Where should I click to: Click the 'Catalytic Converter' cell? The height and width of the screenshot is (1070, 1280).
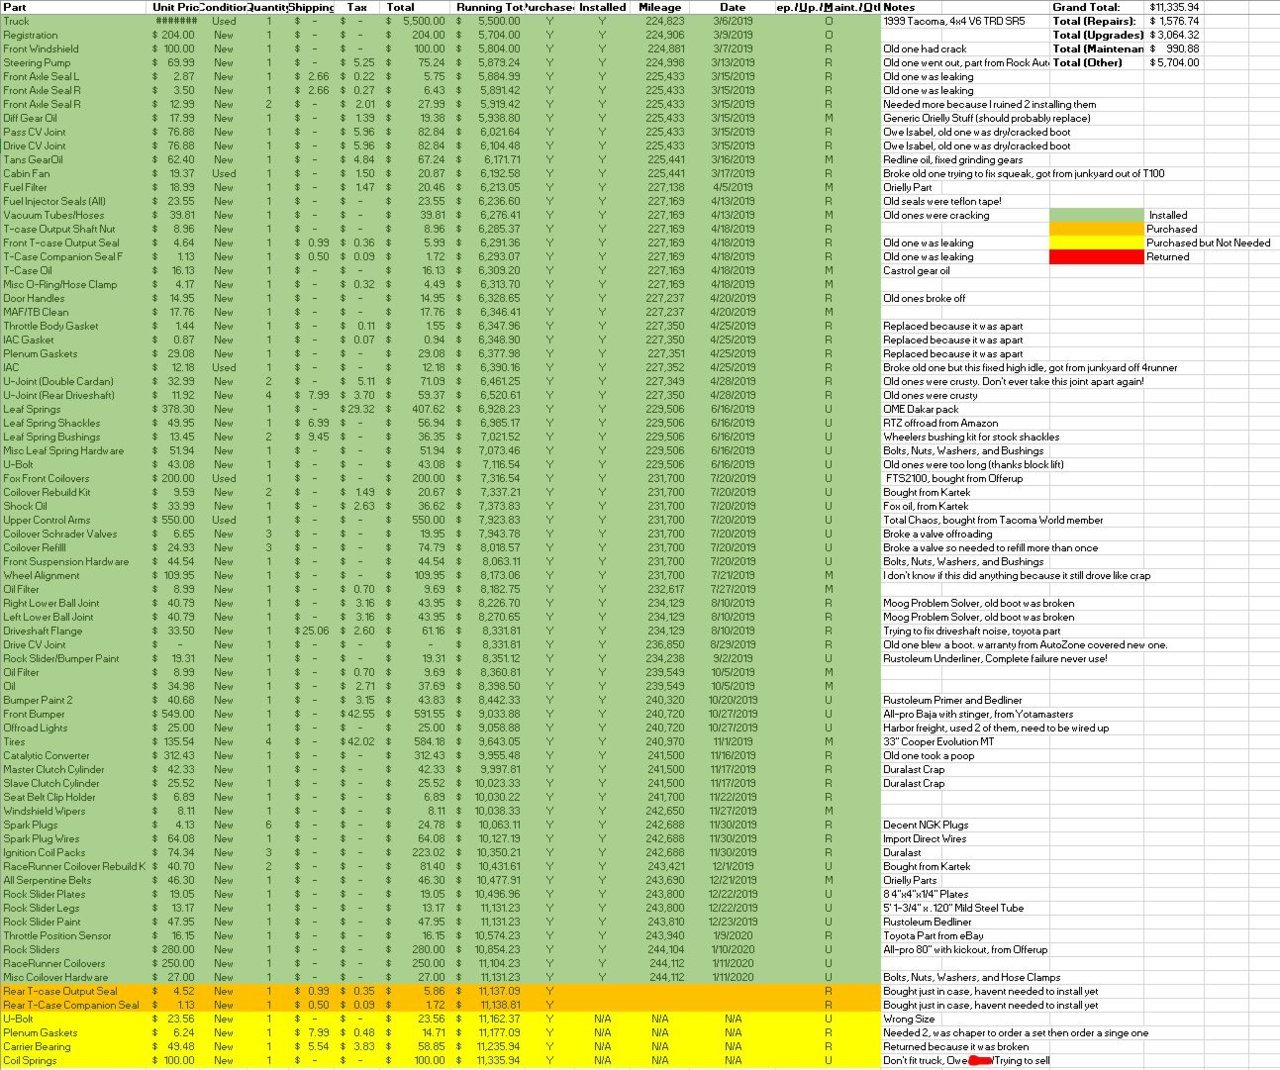[75, 756]
